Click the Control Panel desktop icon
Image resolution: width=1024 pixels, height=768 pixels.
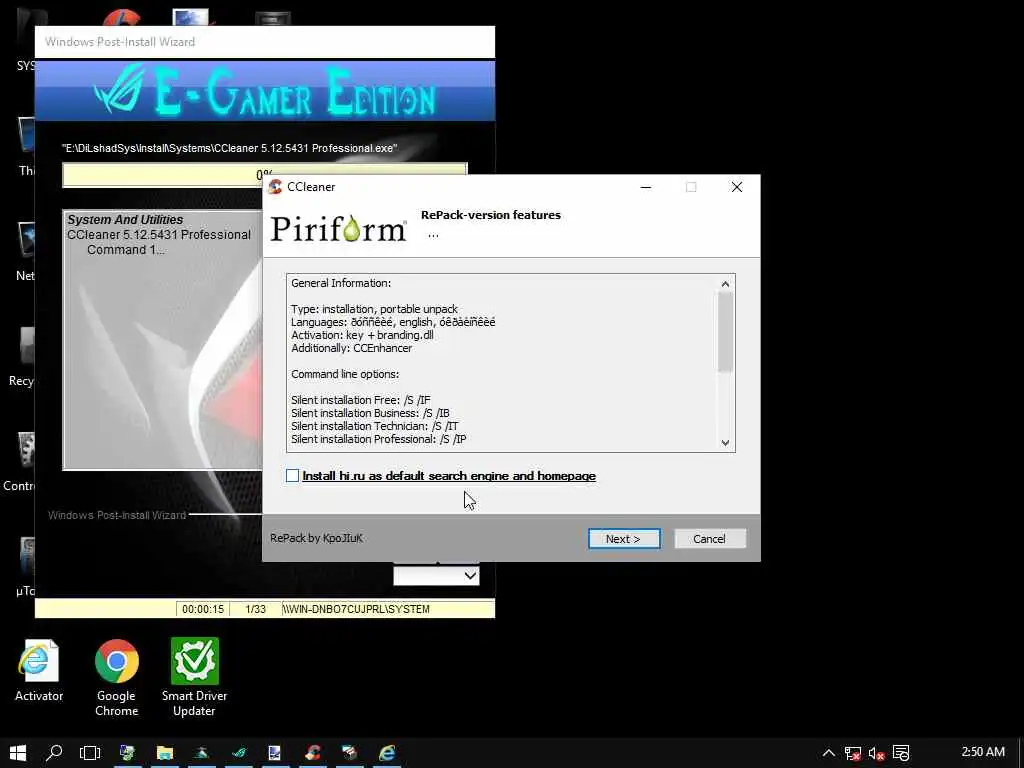pyautogui.click(x=20, y=461)
